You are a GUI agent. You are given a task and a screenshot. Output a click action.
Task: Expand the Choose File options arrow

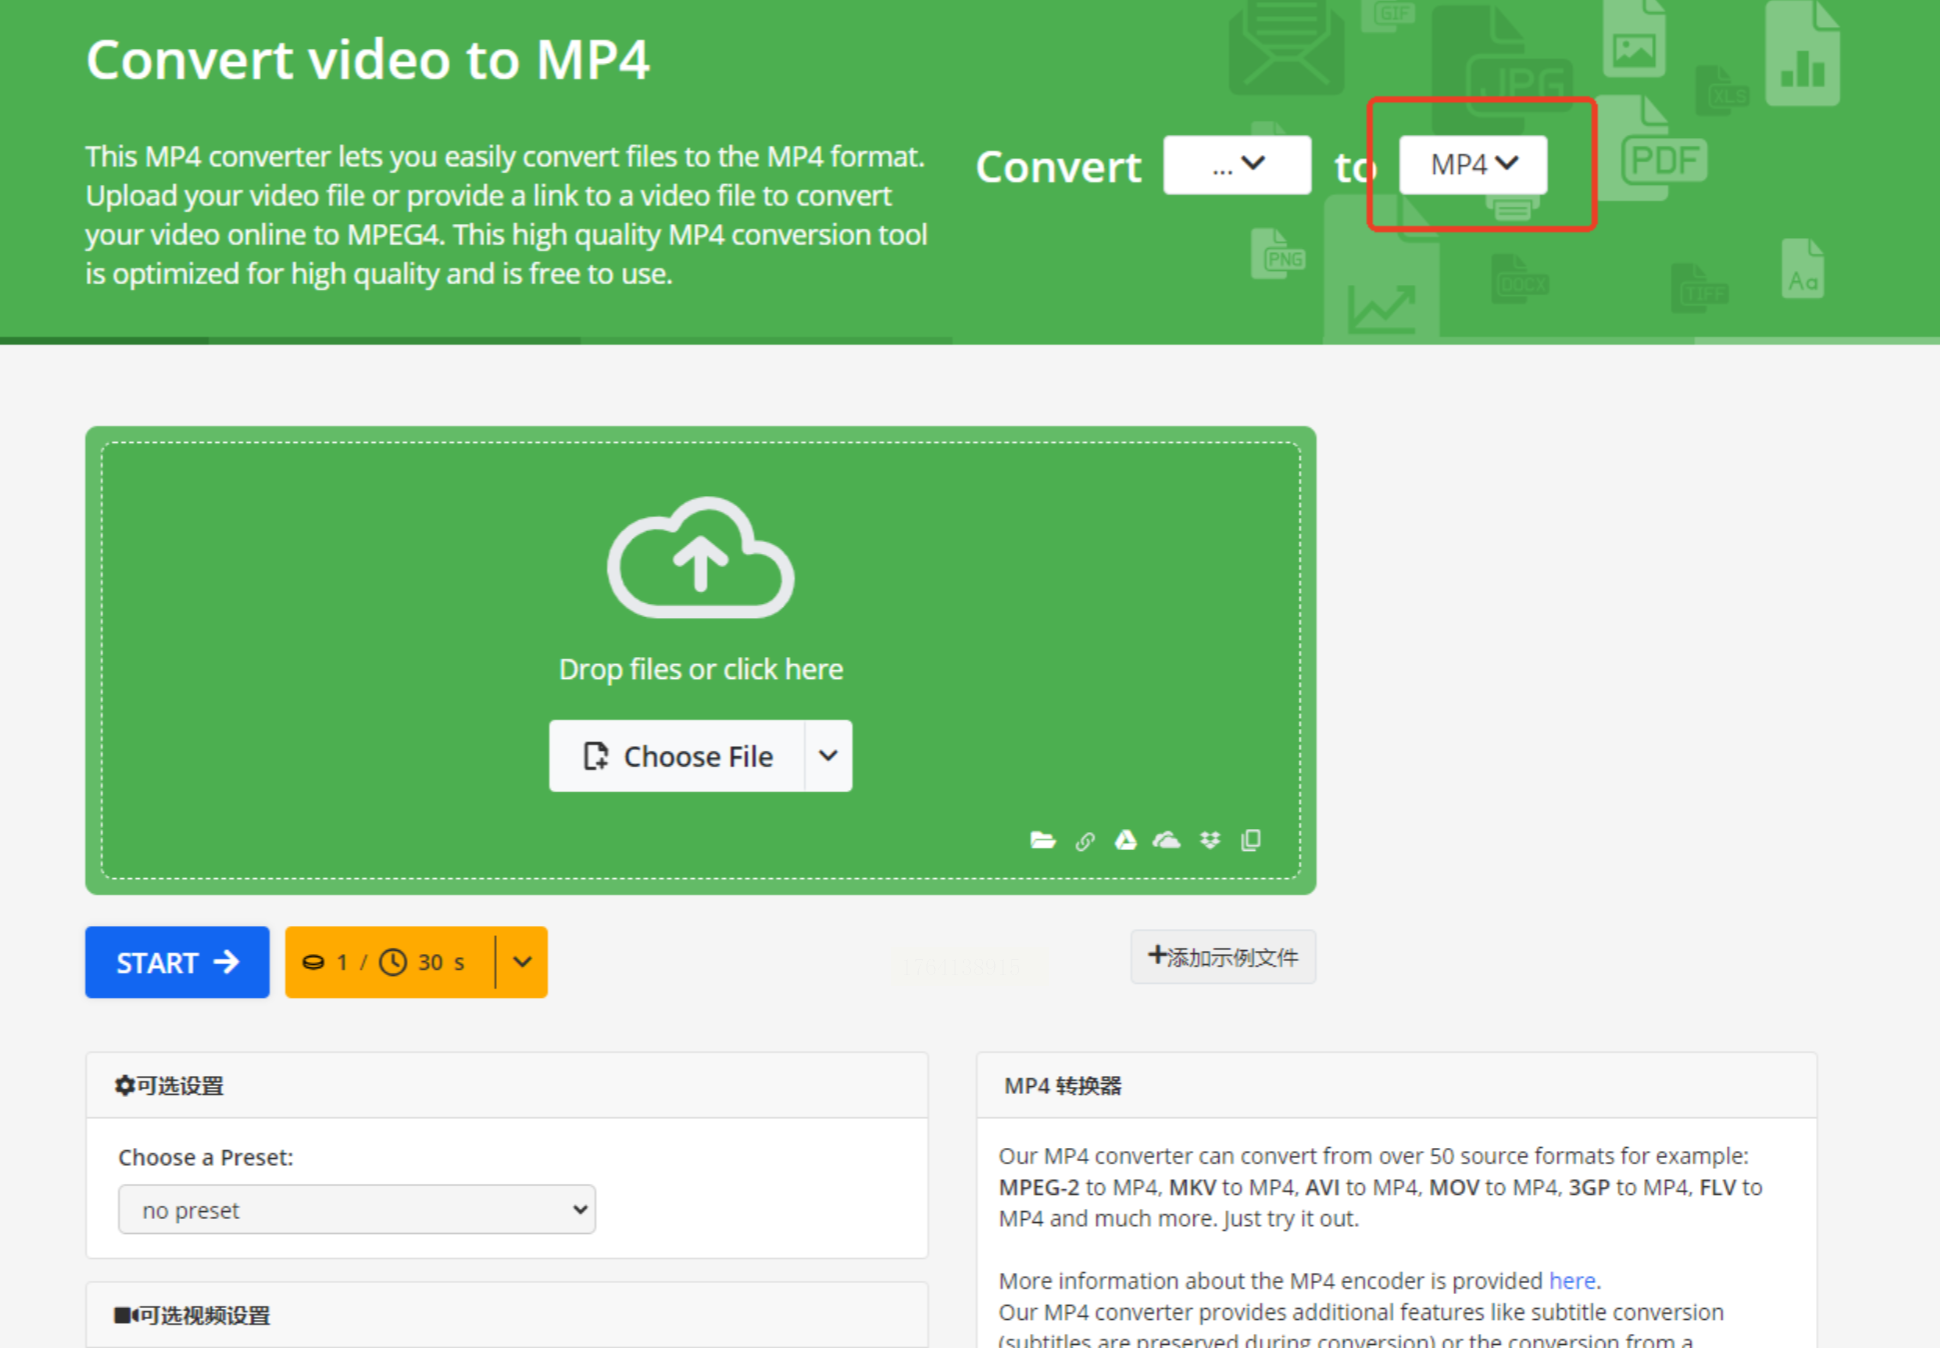tap(828, 756)
